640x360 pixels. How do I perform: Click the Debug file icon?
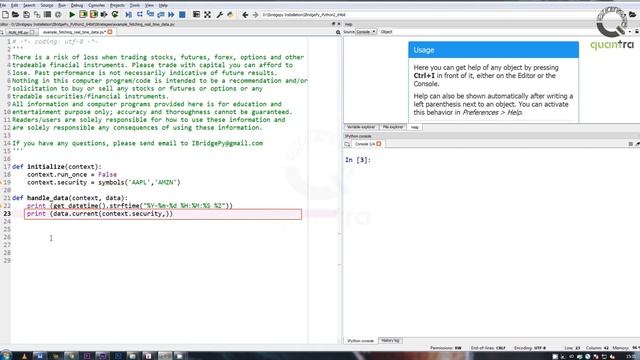pyautogui.click(x=129, y=15)
